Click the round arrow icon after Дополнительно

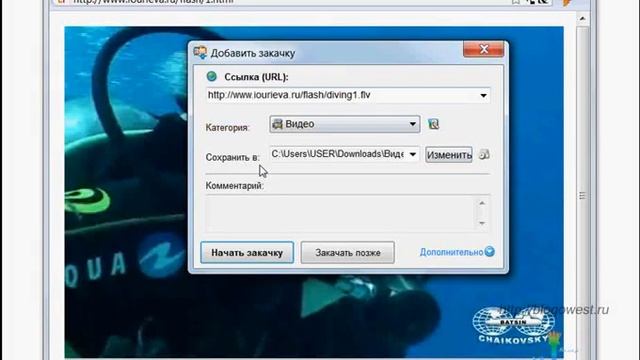[x=490, y=252]
